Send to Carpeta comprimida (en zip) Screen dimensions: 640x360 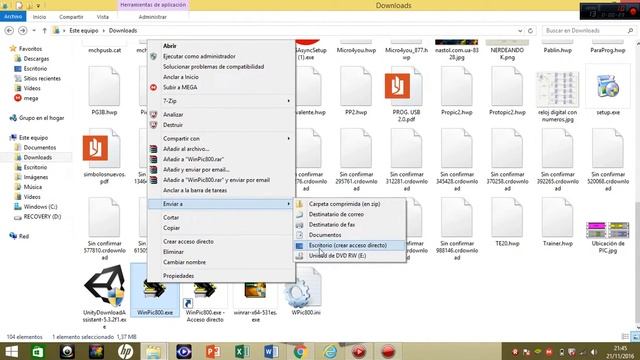click(350, 204)
